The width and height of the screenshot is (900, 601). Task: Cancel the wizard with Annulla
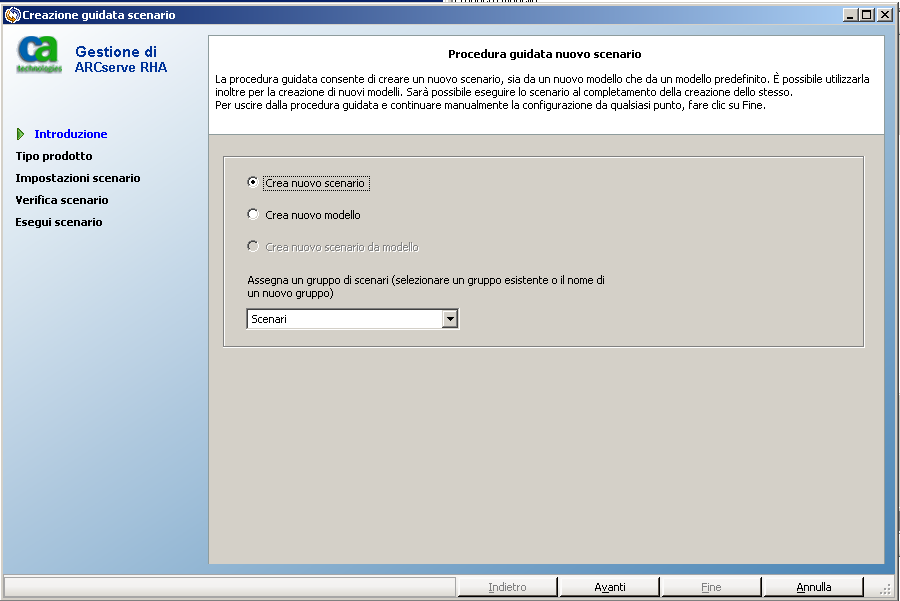pyautogui.click(x=813, y=587)
